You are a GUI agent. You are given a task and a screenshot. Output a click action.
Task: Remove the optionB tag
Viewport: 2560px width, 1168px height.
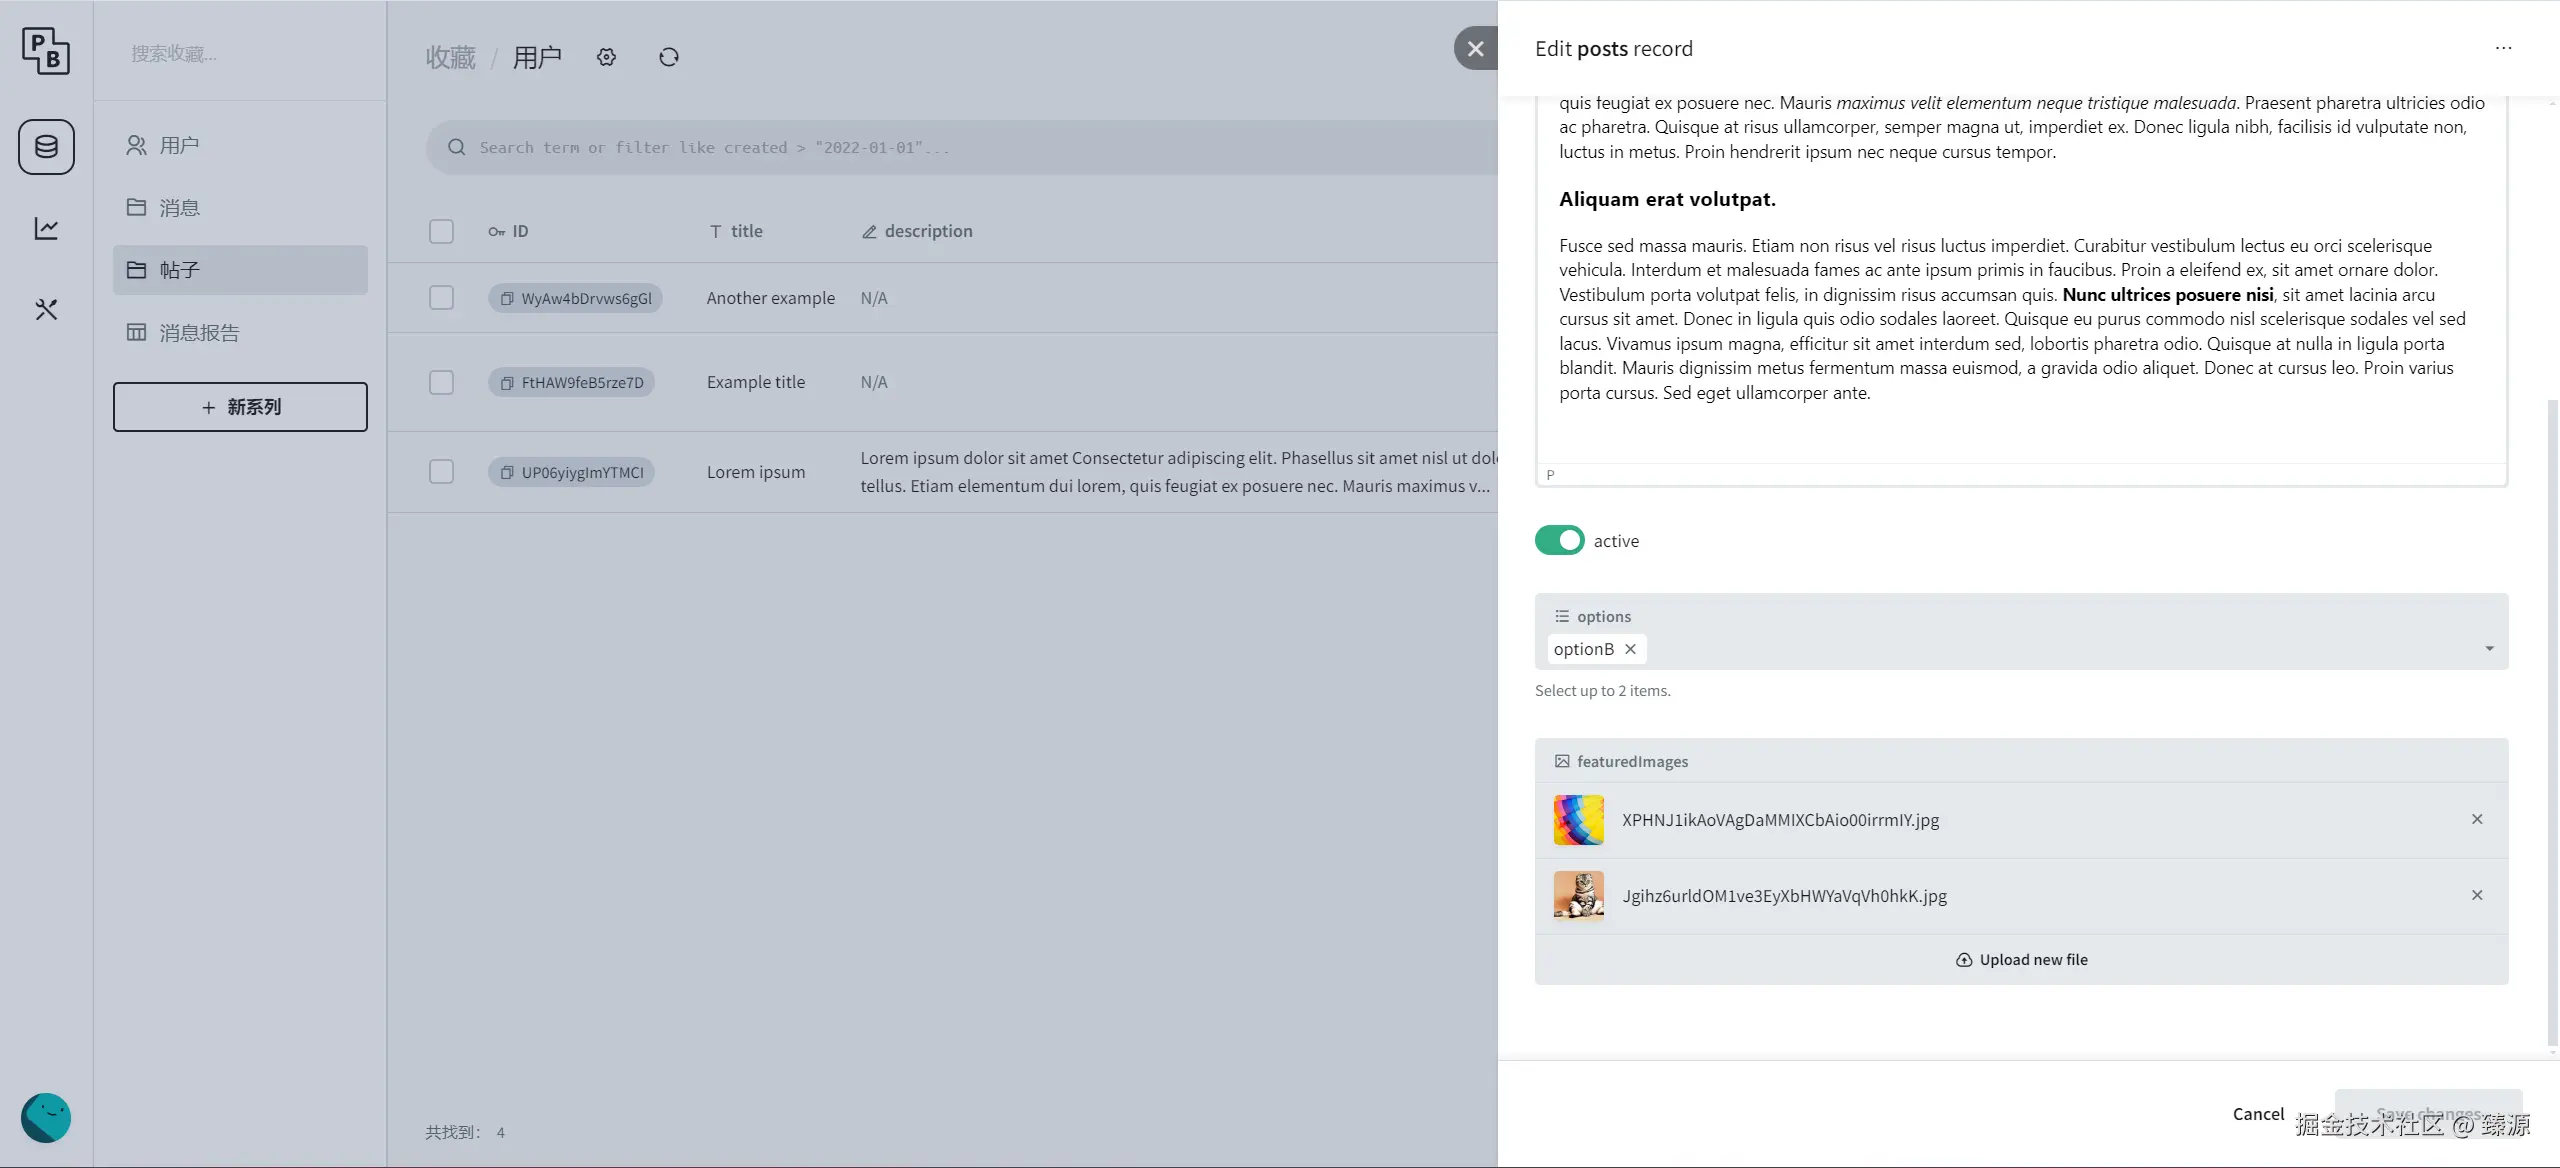(x=1630, y=649)
